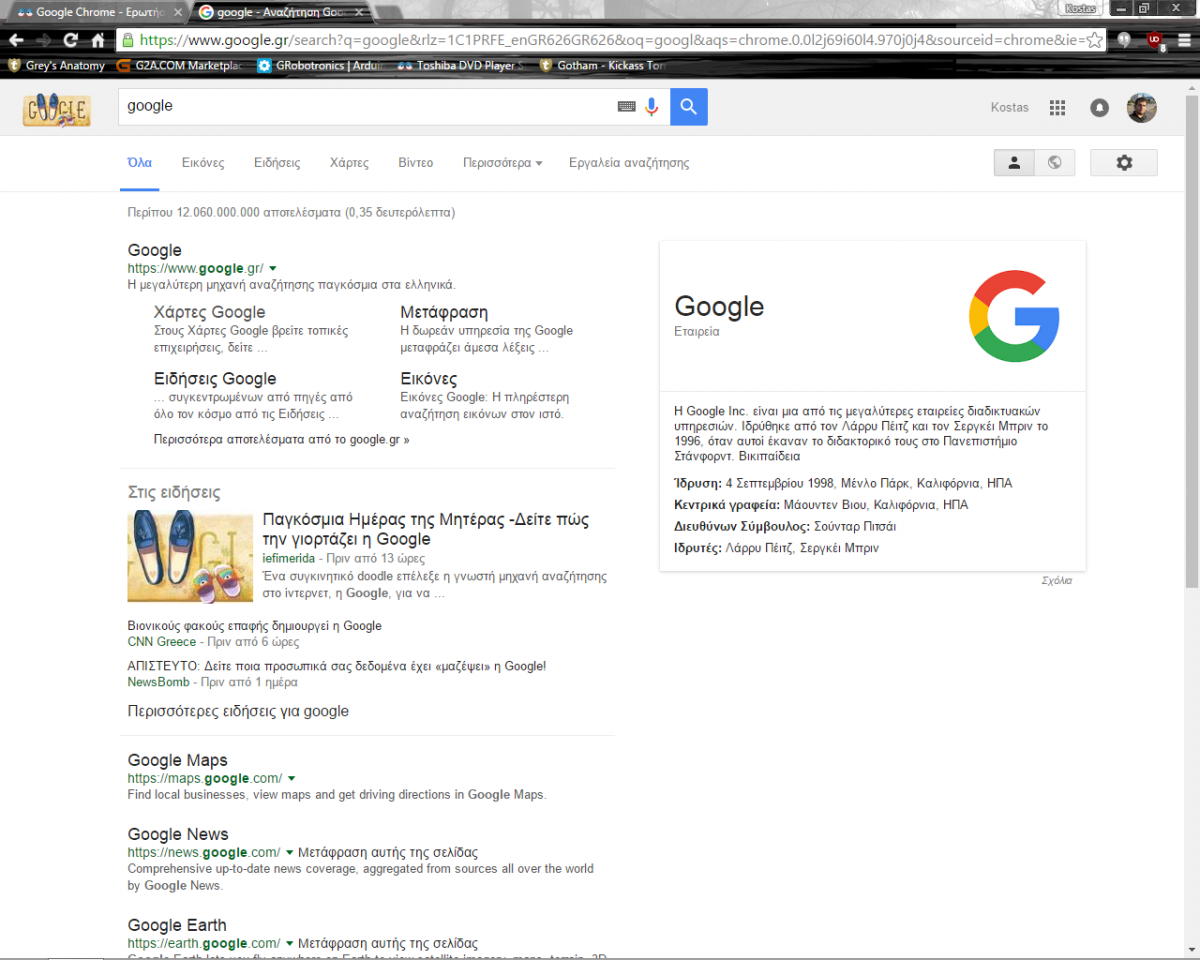This screenshot has height=960, width=1200.
Task: Expand dropdown arrow next to earth.google.com
Action: coord(289,943)
